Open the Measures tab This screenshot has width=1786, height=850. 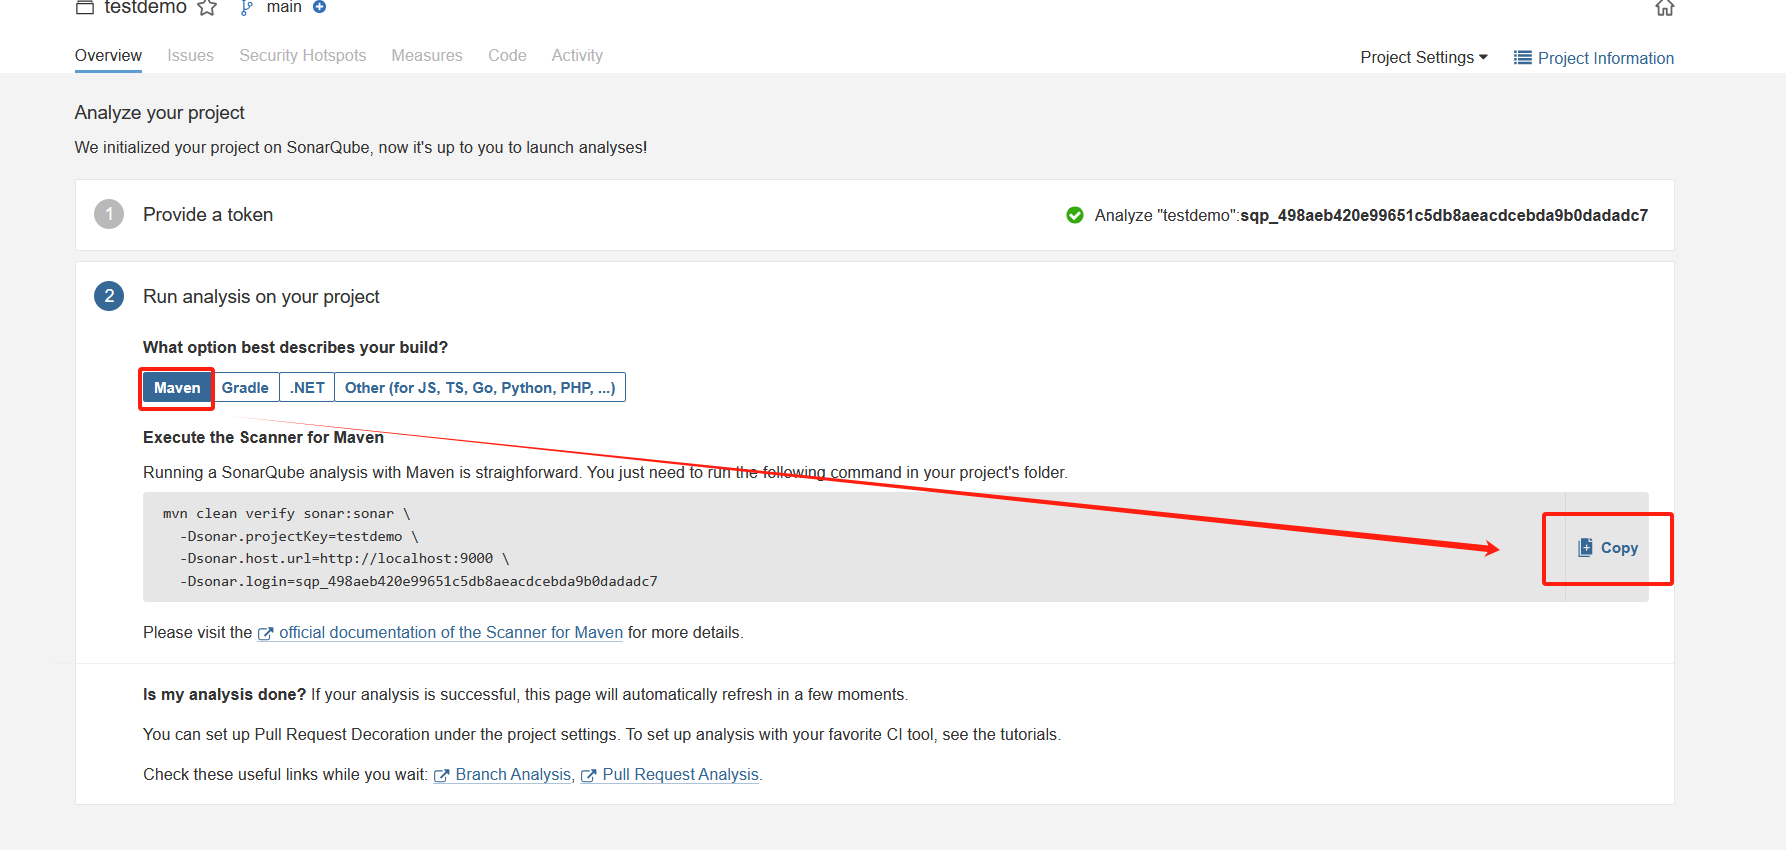pyautogui.click(x=427, y=56)
